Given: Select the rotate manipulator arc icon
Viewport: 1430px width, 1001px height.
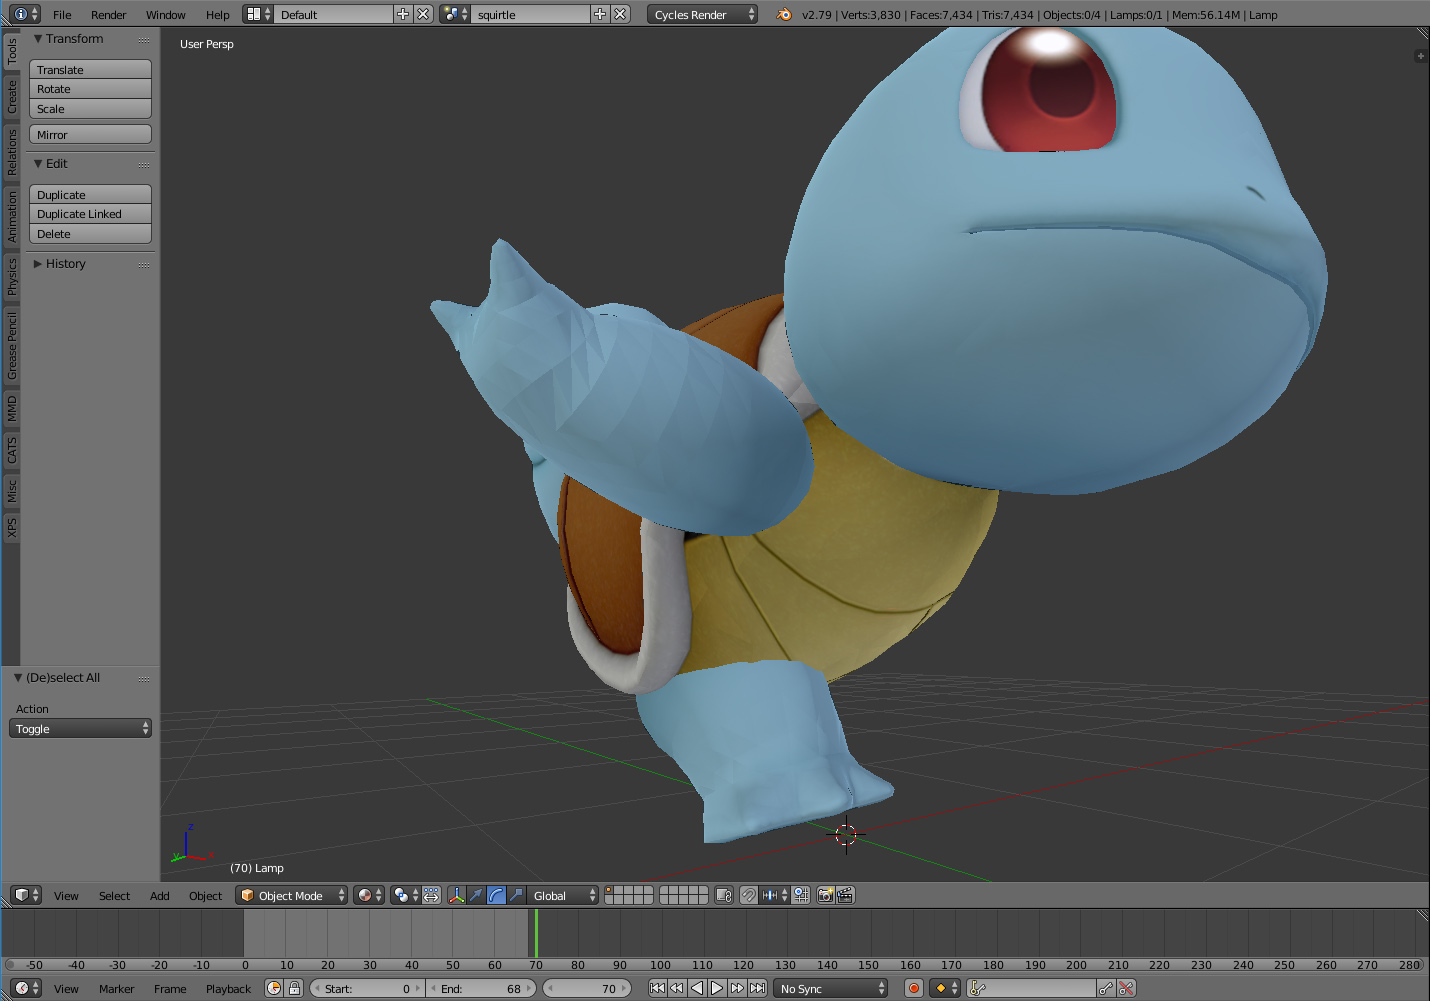Looking at the screenshot, I should 496,895.
